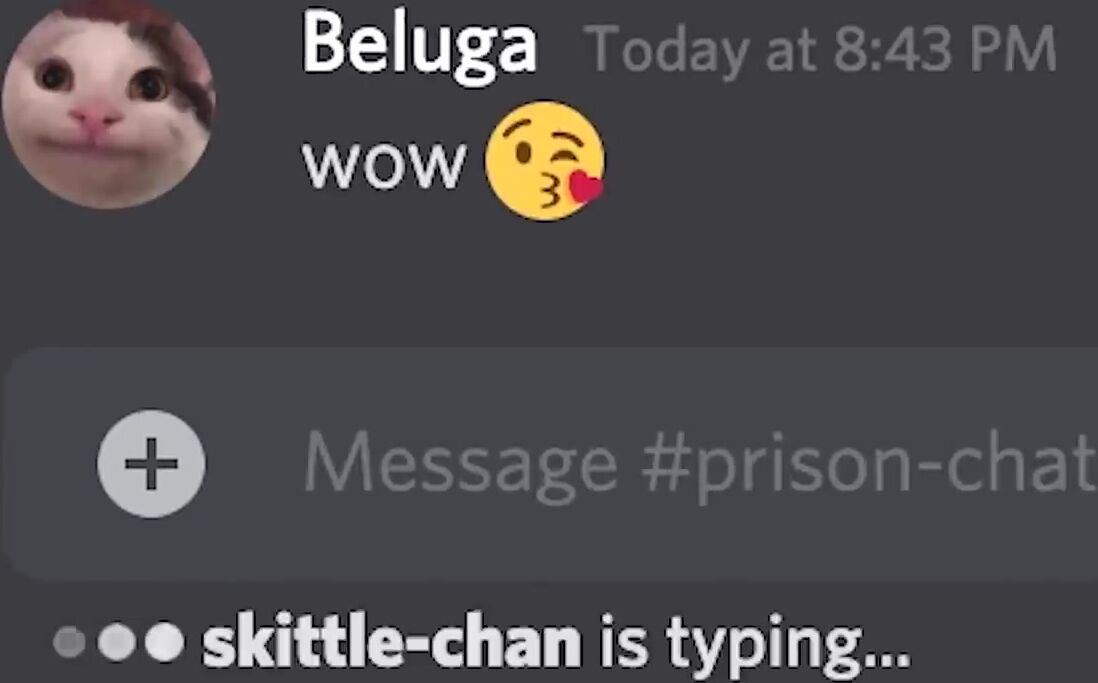Click the plus attachment button
Viewport: 1098px width, 683px height.
(151, 464)
